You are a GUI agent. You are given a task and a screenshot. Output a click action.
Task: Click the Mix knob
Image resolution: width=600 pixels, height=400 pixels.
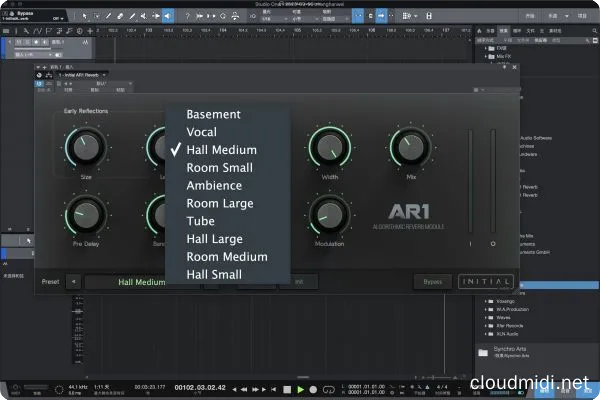409,147
